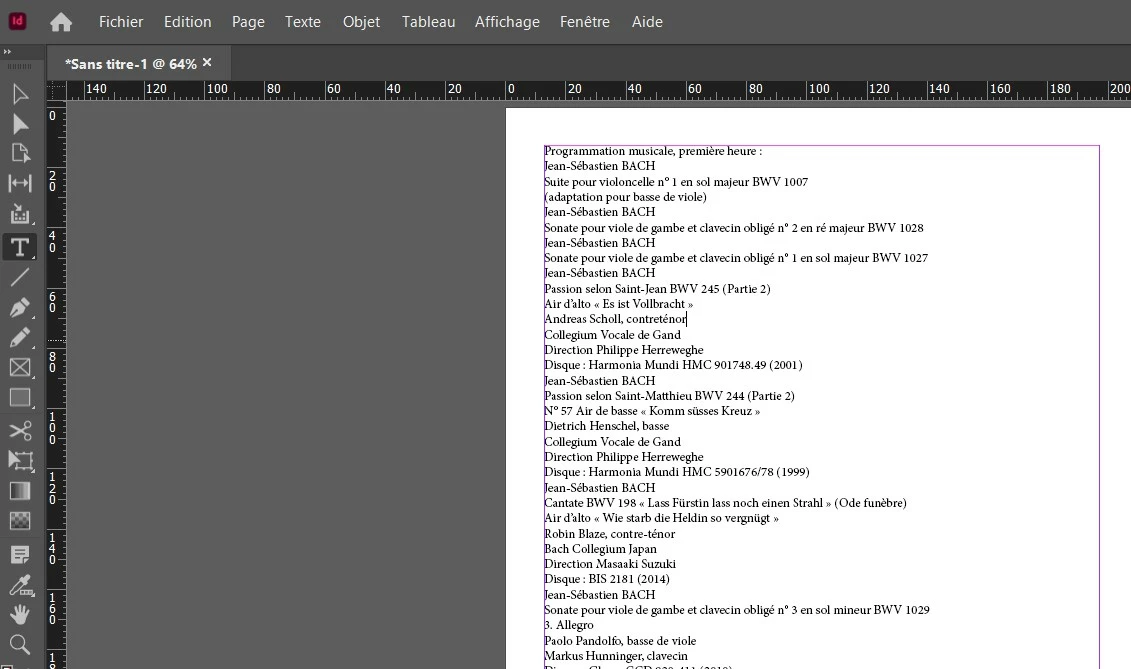Select the Rectangle Frame tool
The width and height of the screenshot is (1131, 669).
pos(20,367)
